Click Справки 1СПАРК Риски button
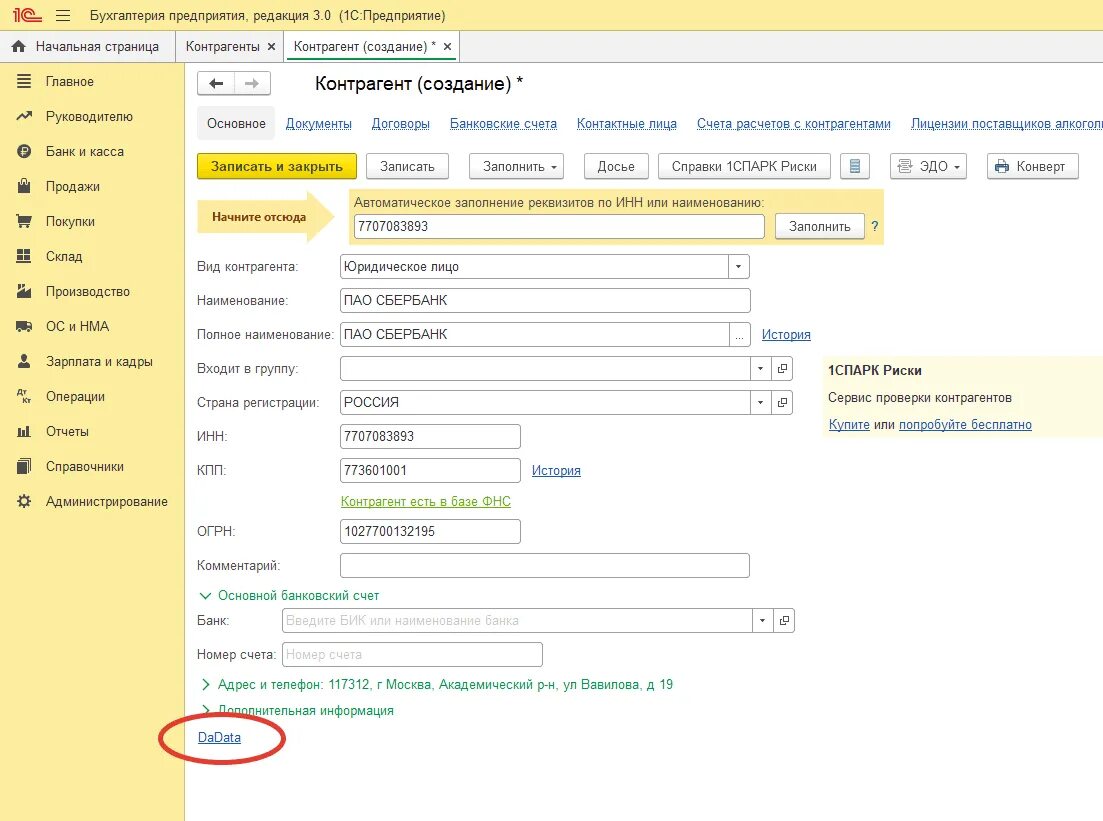This screenshot has width=1103, height=821. coord(744,167)
